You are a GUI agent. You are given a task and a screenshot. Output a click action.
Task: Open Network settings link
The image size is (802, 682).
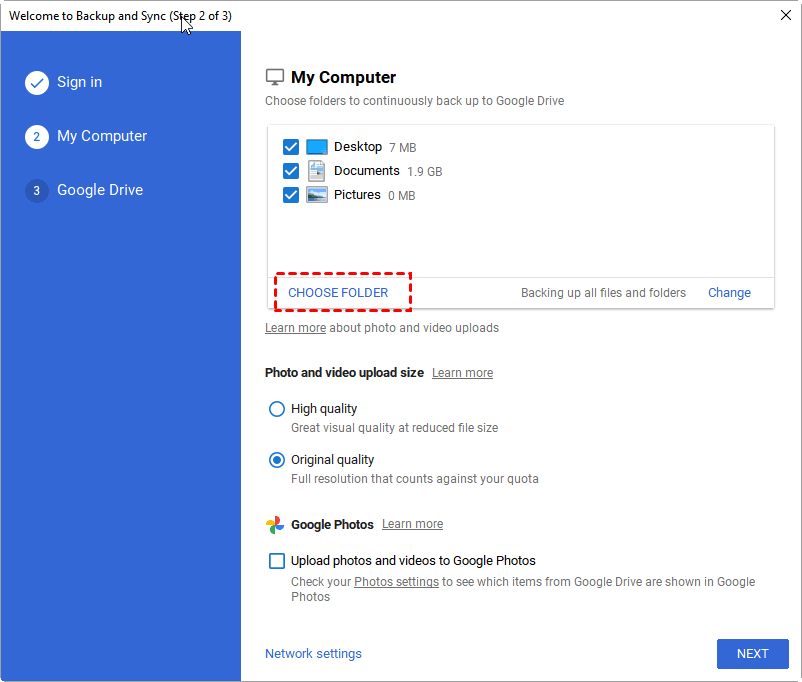313,654
